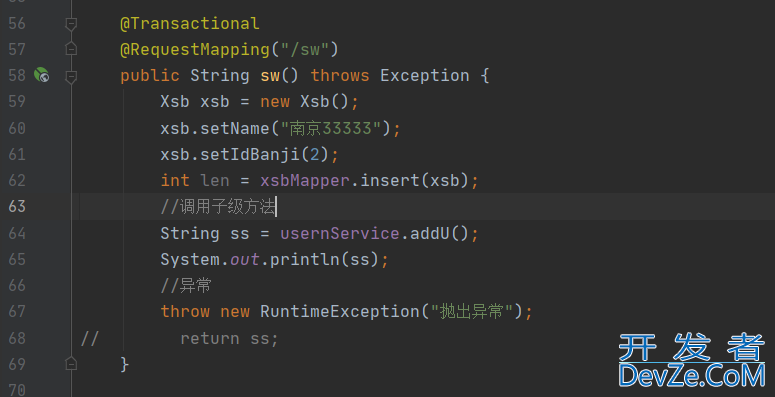Click the addU method call

point(429,233)
